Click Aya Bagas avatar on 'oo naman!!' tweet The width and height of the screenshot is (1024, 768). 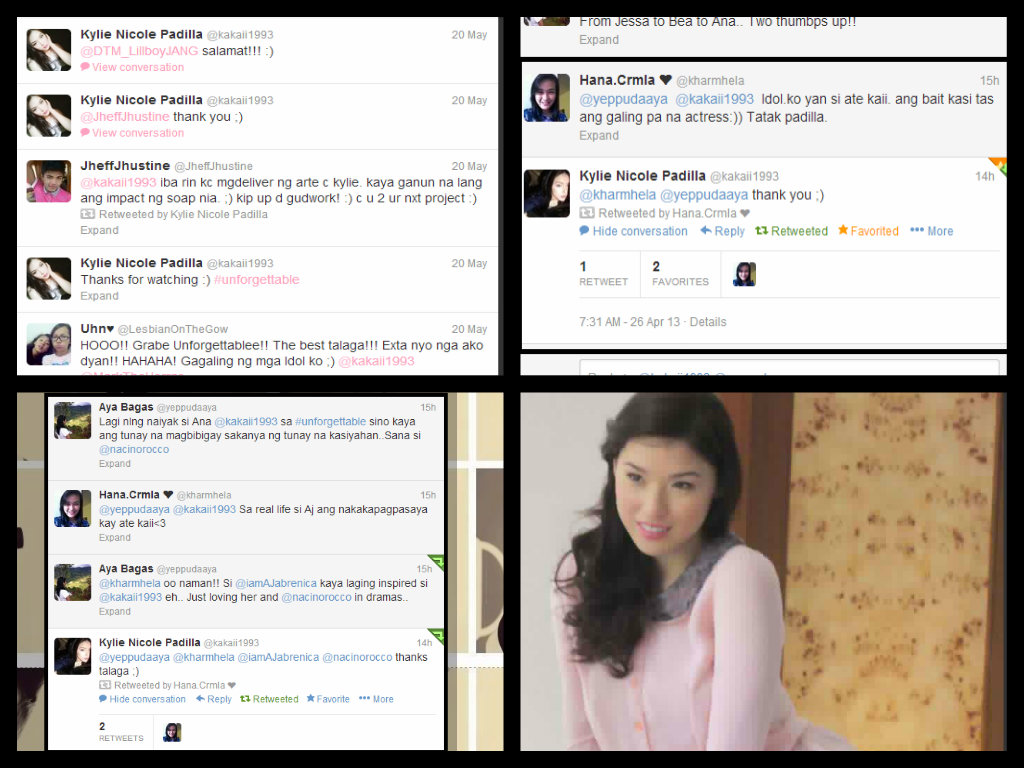tap(72, 583)
